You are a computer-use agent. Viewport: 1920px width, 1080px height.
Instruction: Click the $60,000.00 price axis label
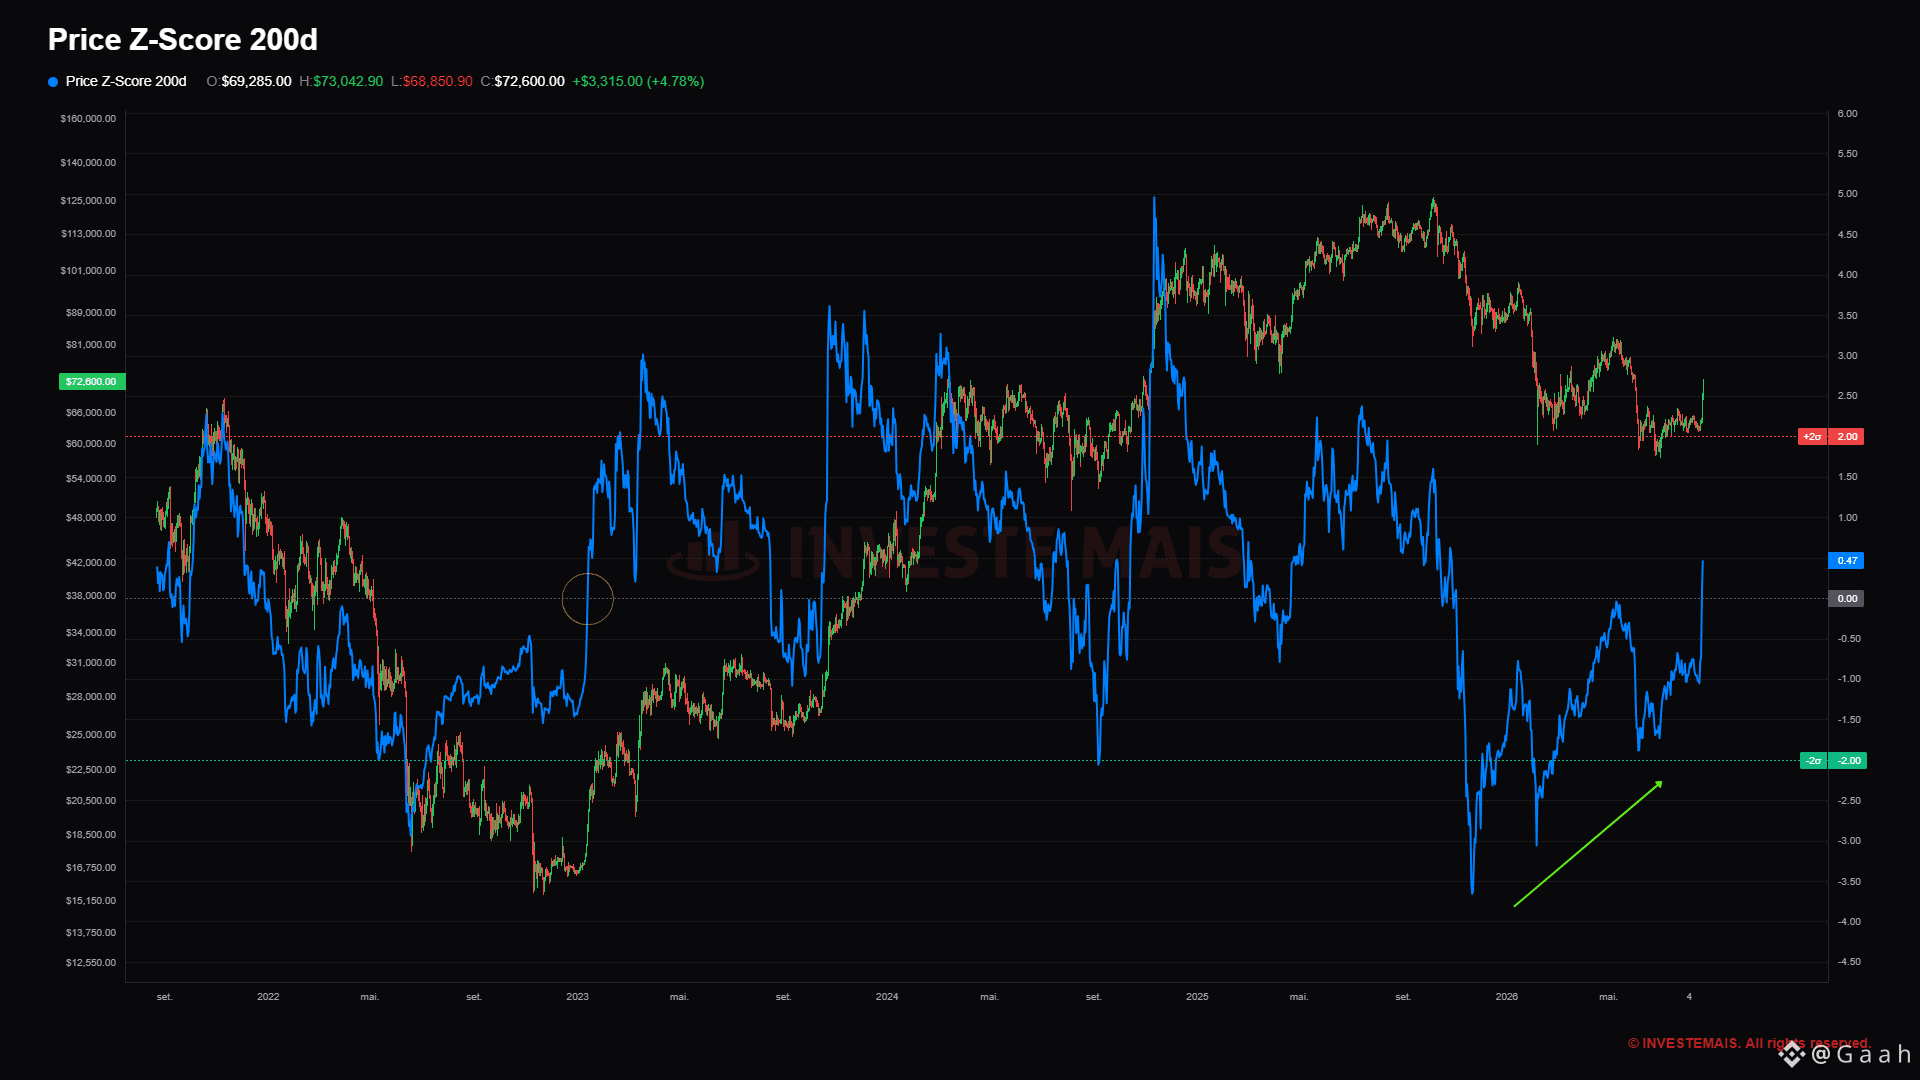point(91,443)
